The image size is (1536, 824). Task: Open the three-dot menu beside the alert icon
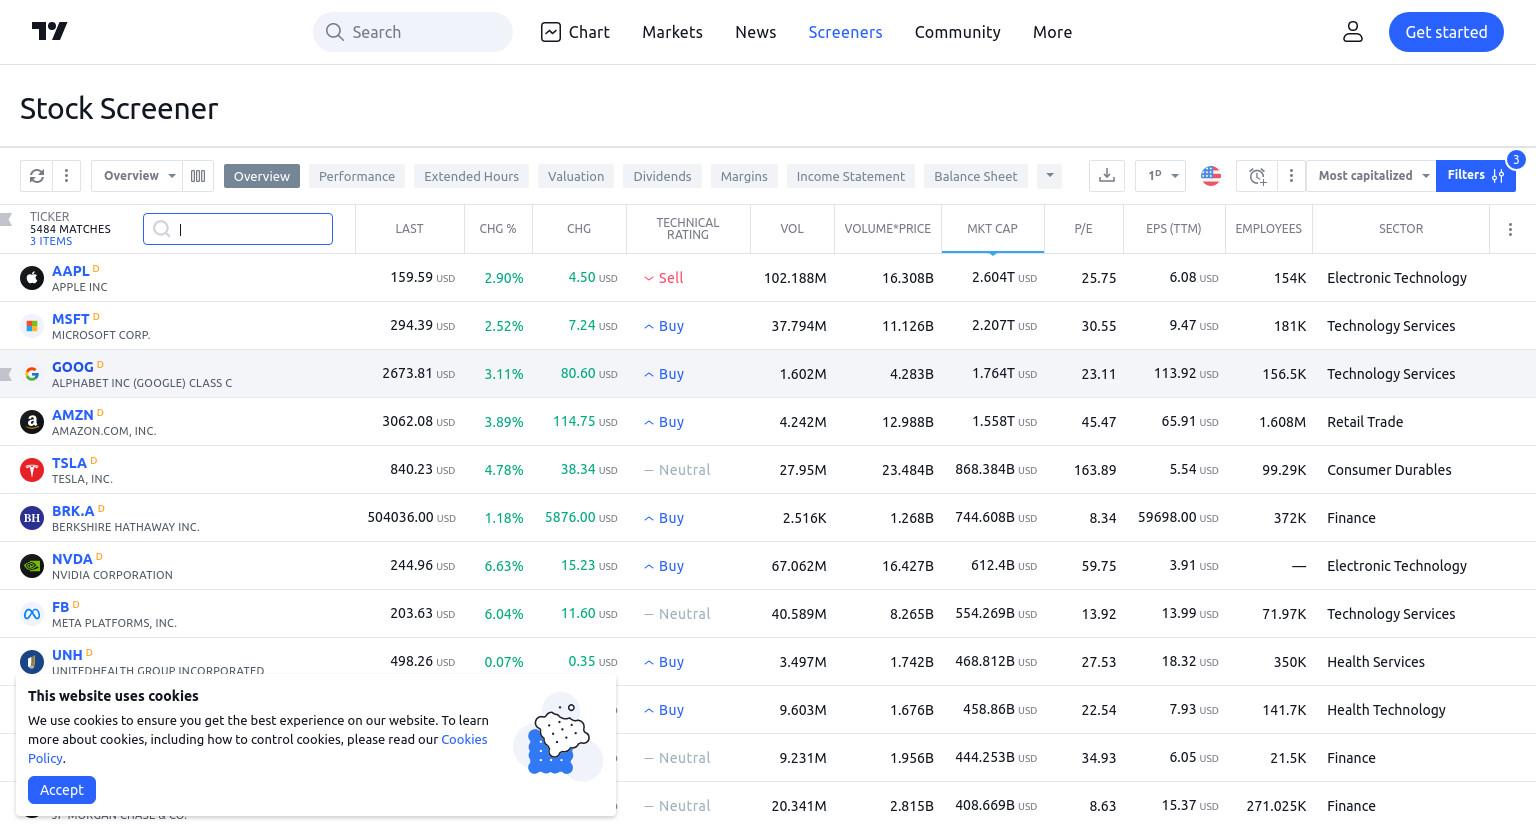pyautogui.click(x=1291, y=176)
